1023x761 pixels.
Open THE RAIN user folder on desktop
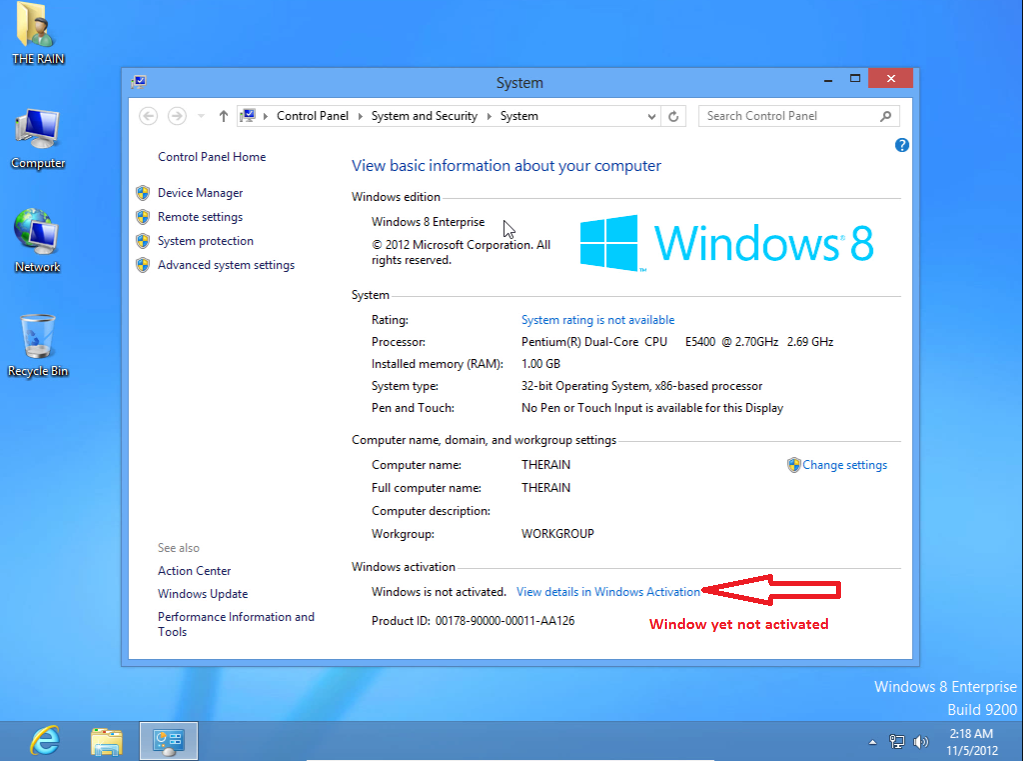pyautogui.click(x=38, y=34)
